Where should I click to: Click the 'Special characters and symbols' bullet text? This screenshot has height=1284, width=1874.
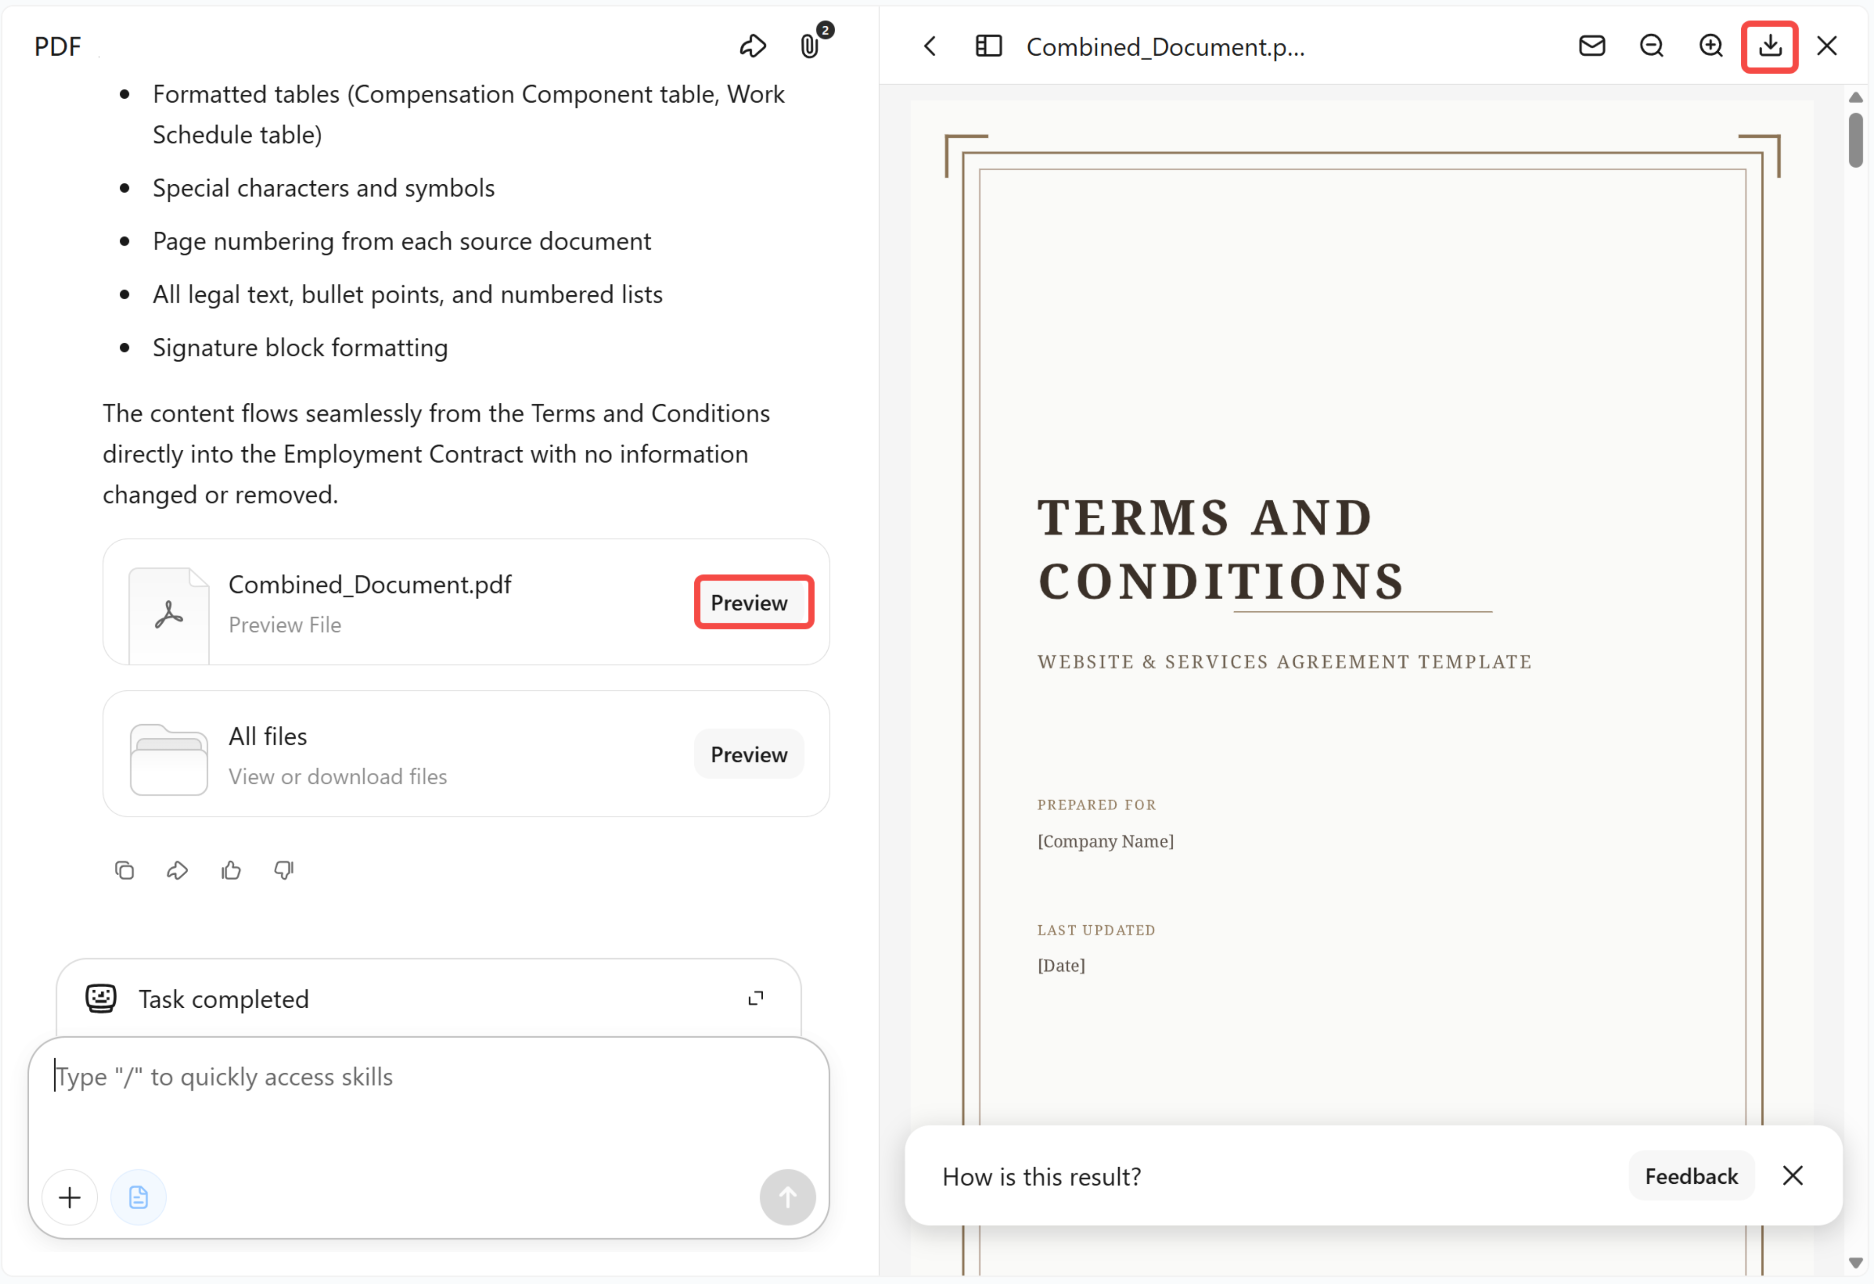[x=324, y=188]
